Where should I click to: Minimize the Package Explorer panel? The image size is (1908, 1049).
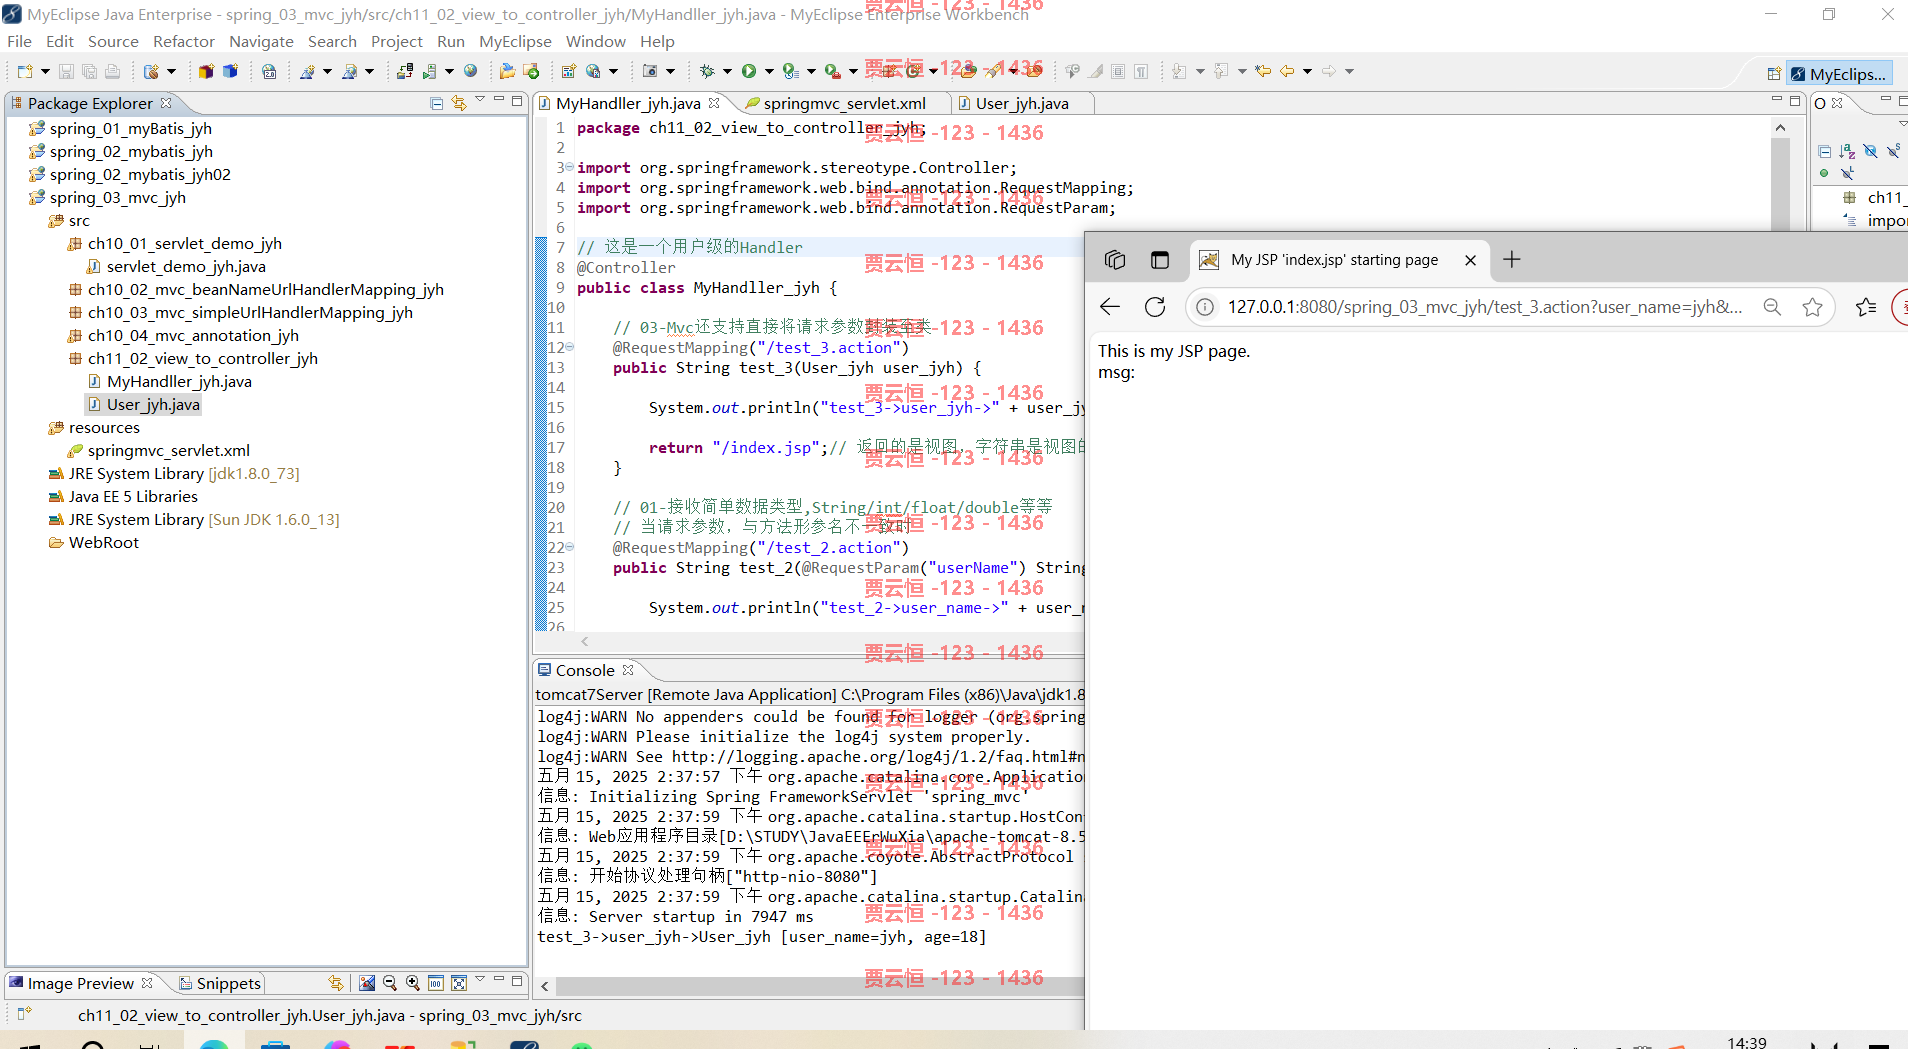click(x=498, y=101)
